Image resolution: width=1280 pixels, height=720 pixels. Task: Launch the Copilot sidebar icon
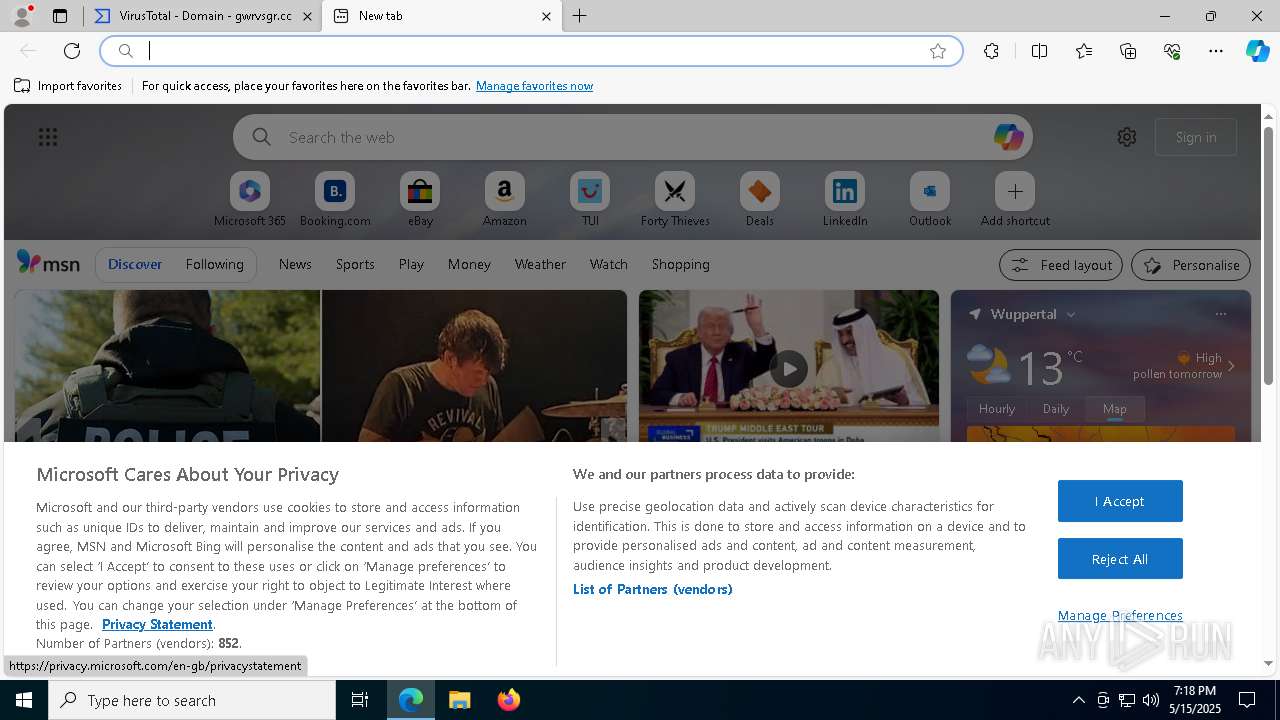tap(1257, 51)
